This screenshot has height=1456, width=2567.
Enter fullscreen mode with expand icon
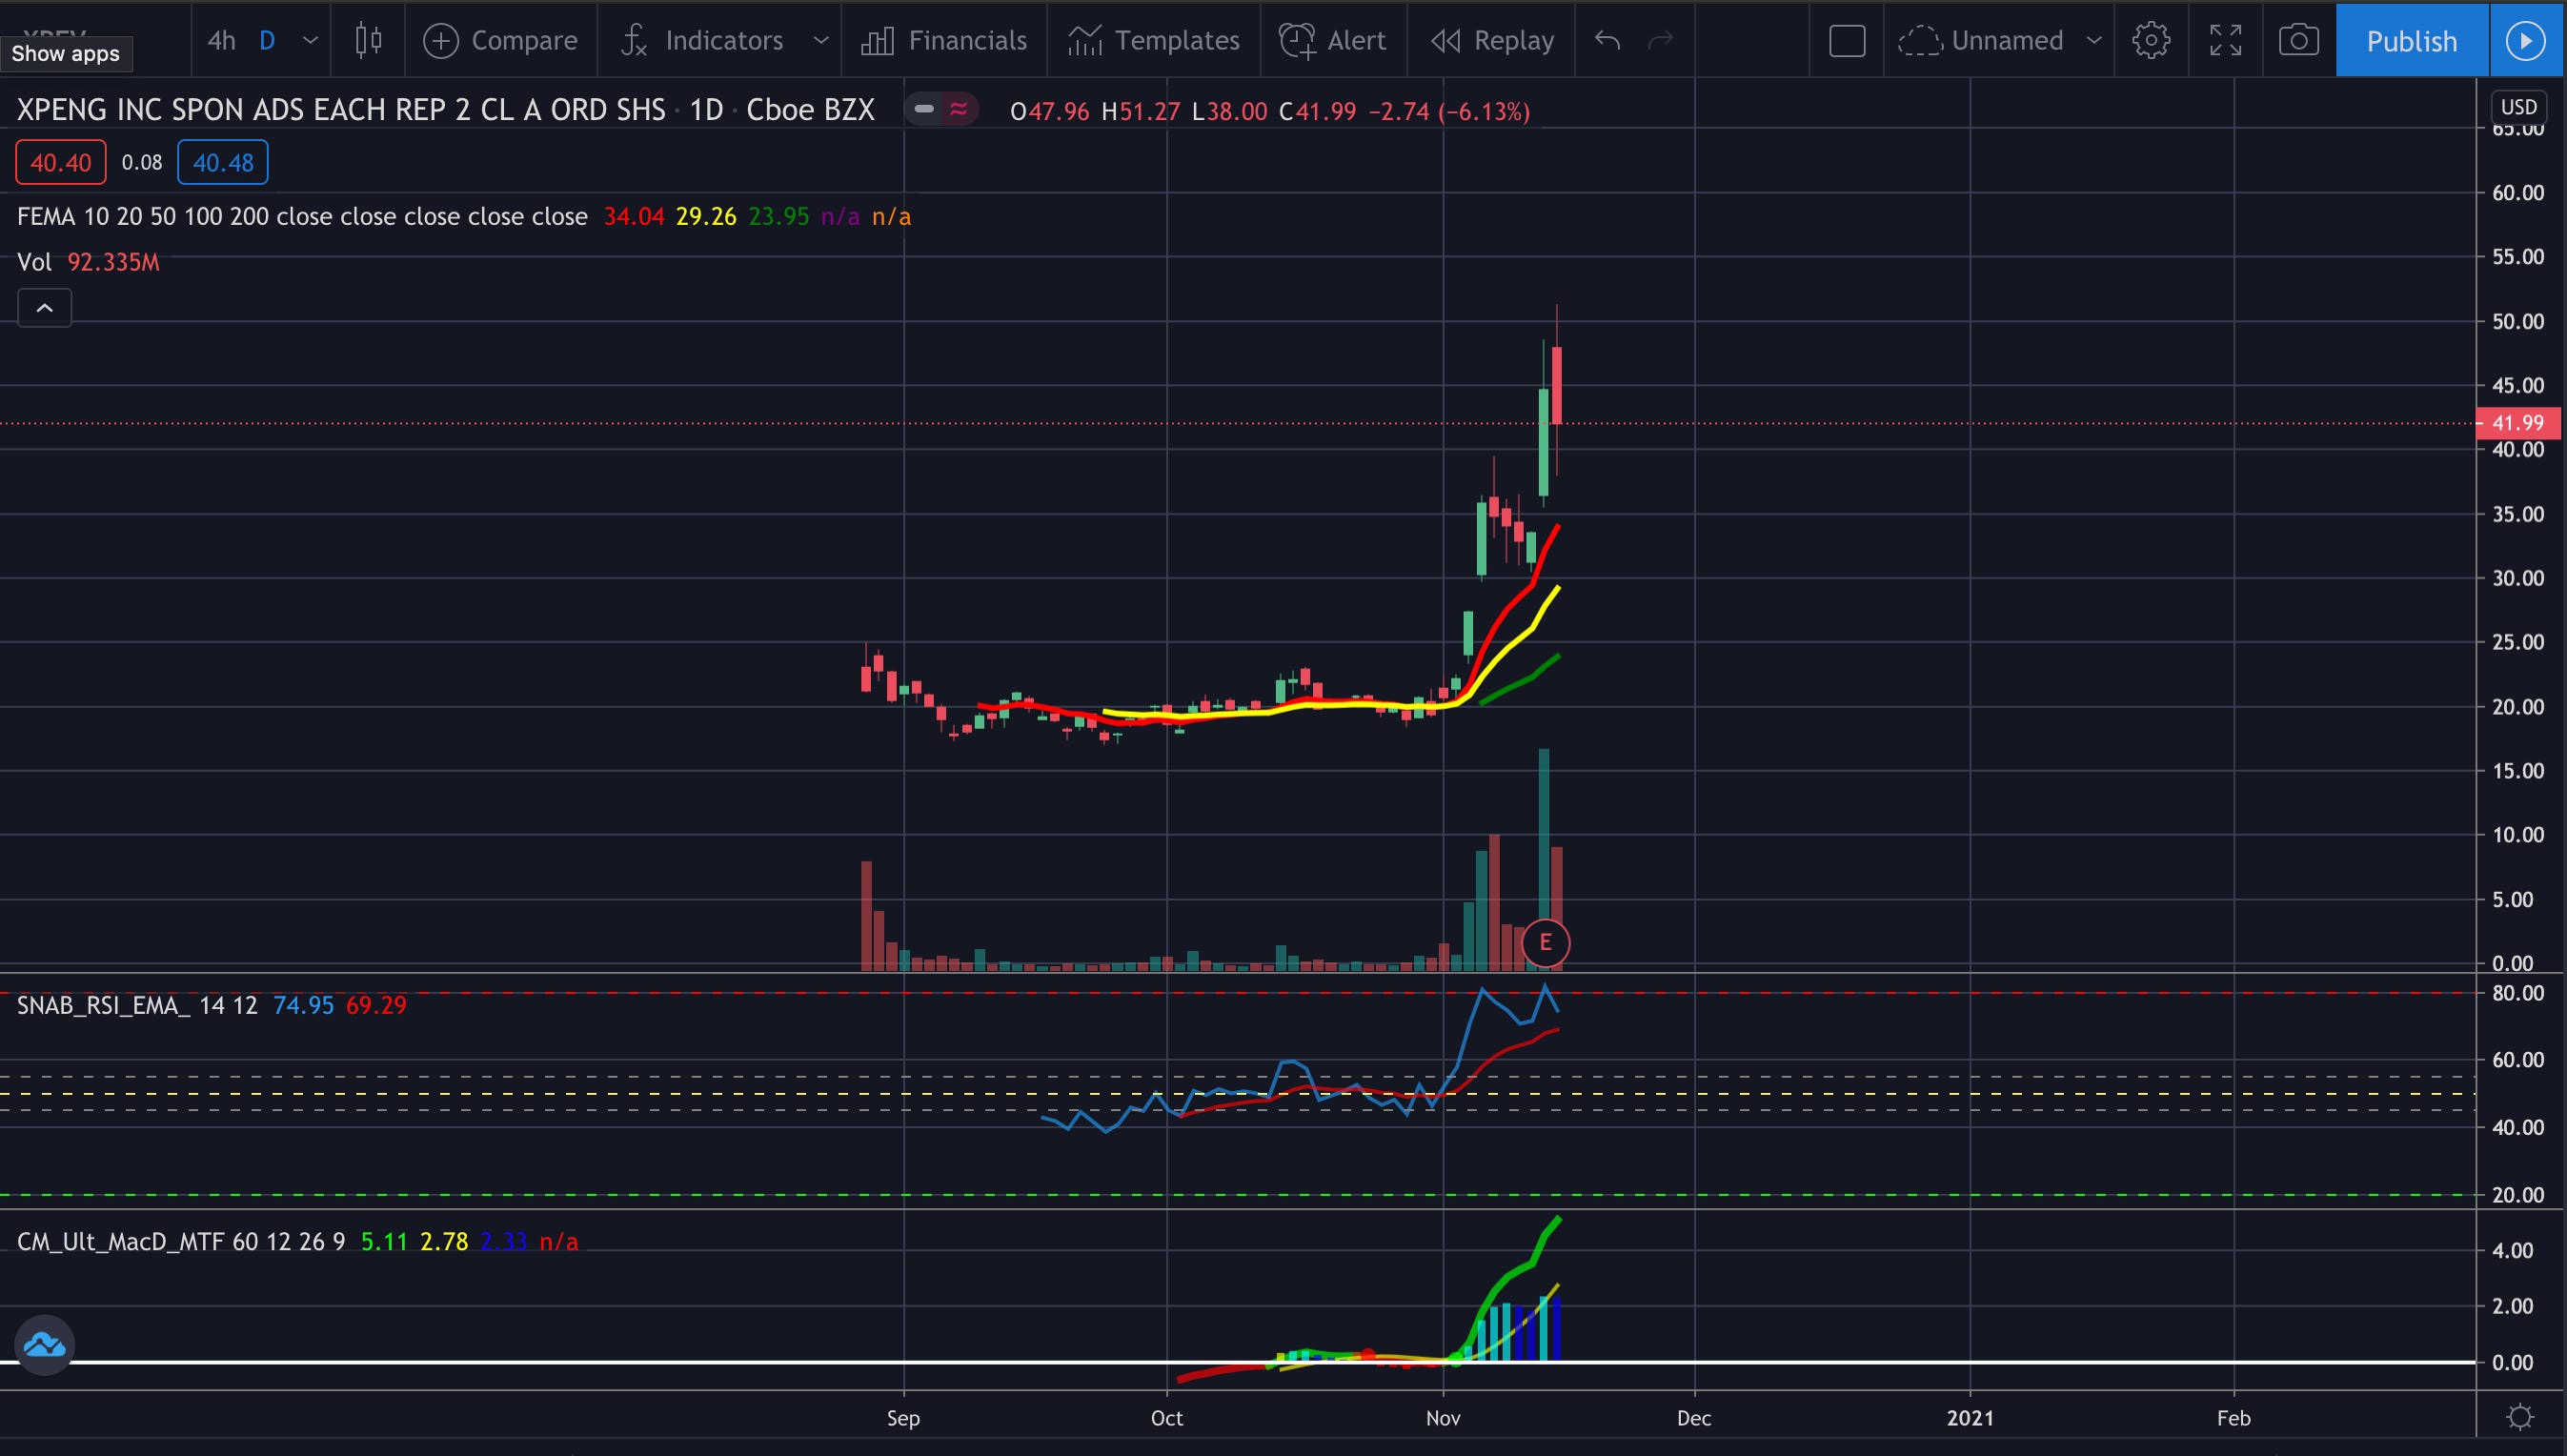2225,40
